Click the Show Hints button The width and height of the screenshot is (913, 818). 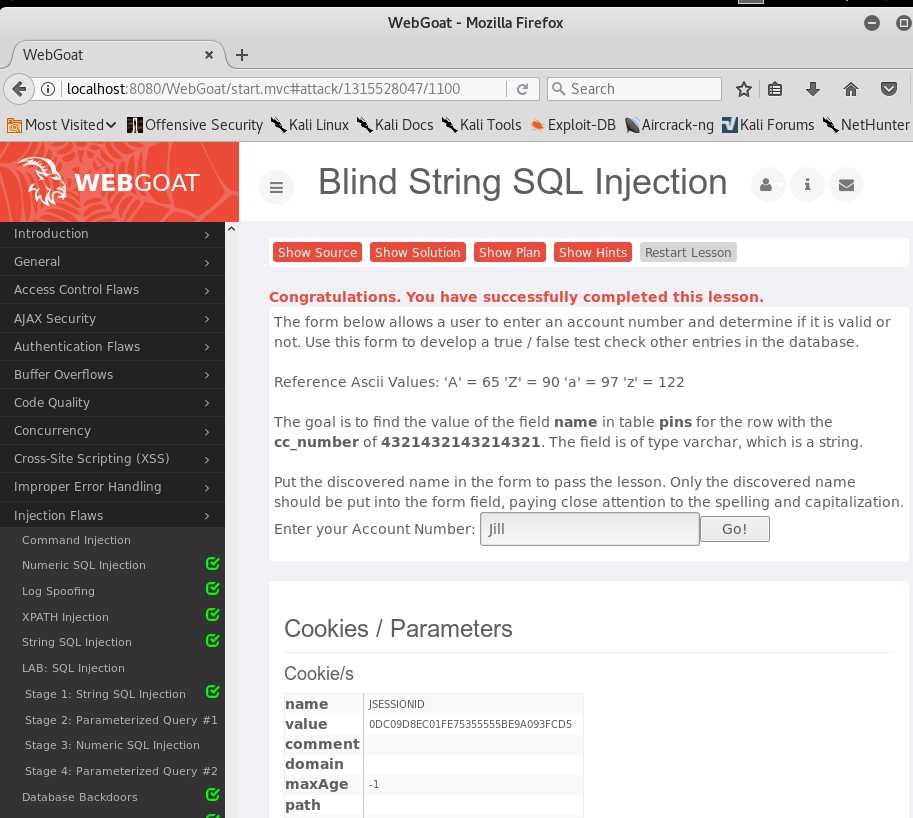pos(593,252)
